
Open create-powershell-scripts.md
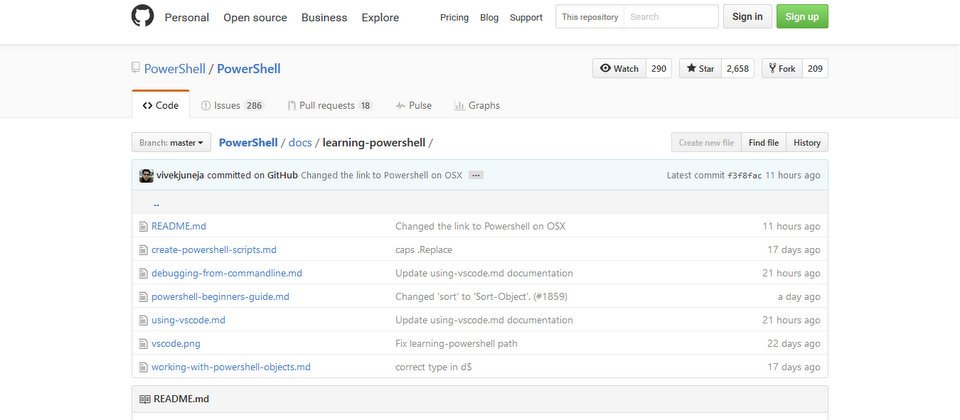click(x=214, y=250)
